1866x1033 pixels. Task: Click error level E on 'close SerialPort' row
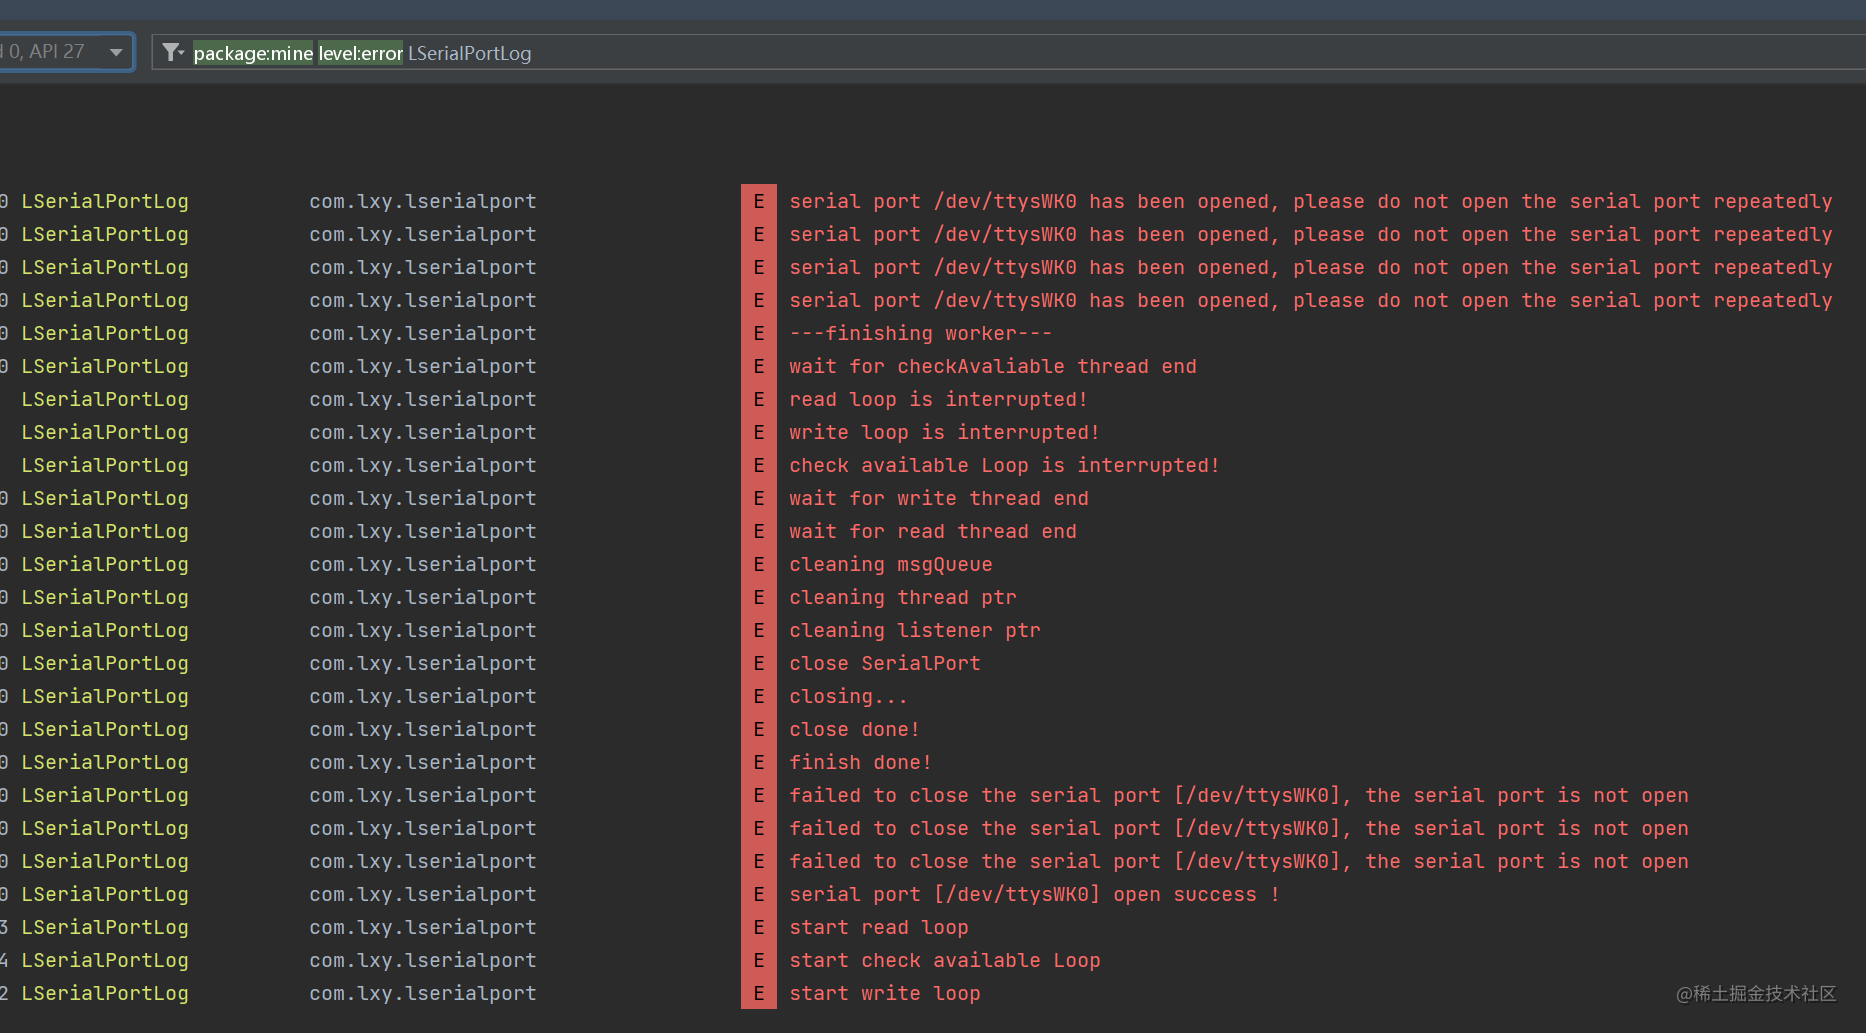[759, 663]
